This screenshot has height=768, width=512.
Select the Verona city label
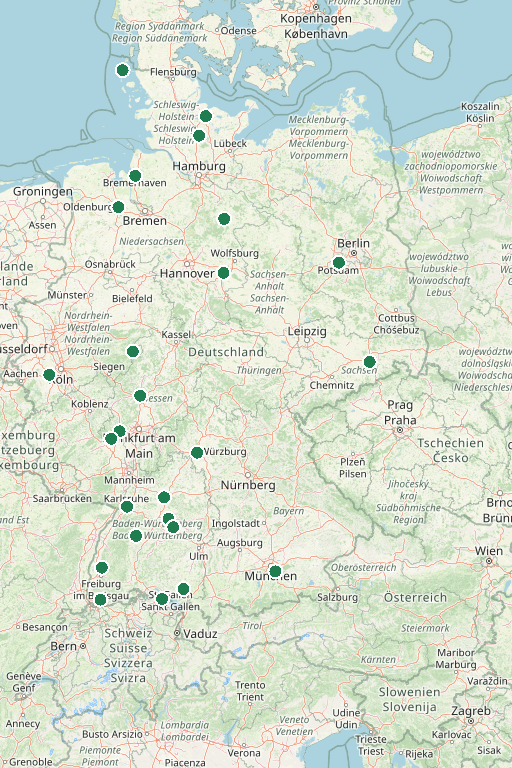coord(244,752)
